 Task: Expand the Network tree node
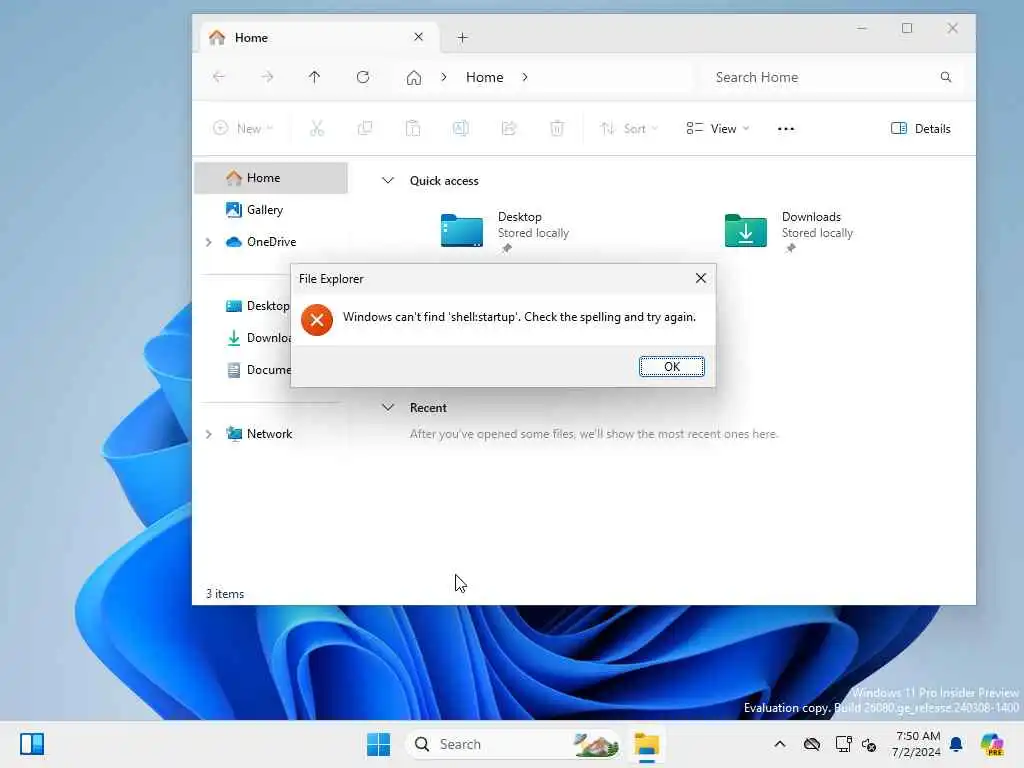pyautogui.click(x=208, y=434)
